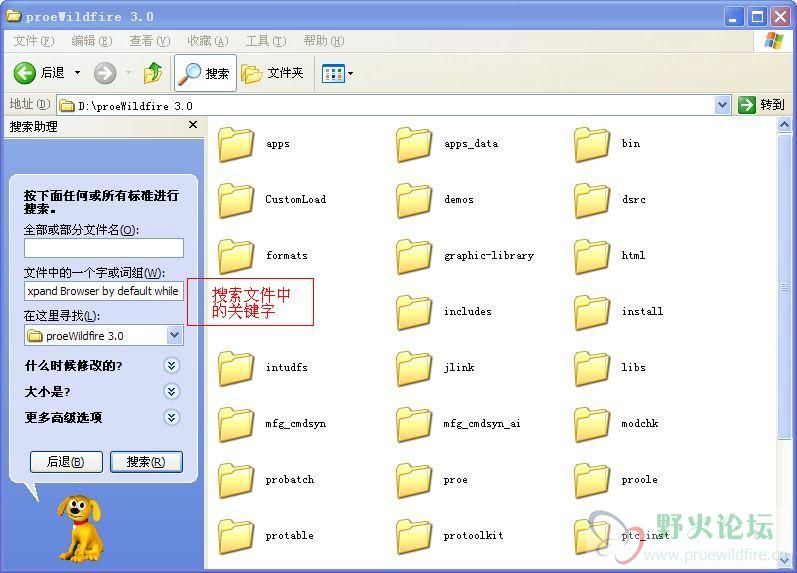Viewport: 797px width, 573px height.
Task: Select the graphic-library folder icon
Action: point(414,256)
